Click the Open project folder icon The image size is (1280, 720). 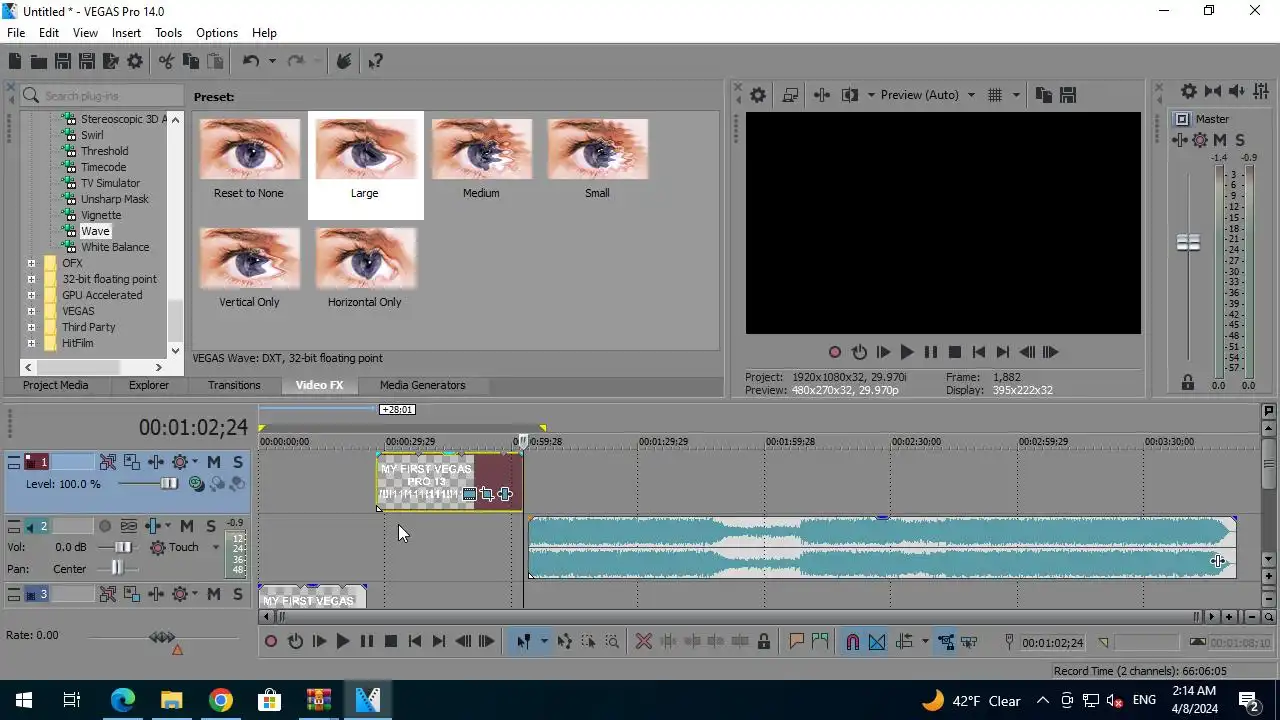pos(39,61)
